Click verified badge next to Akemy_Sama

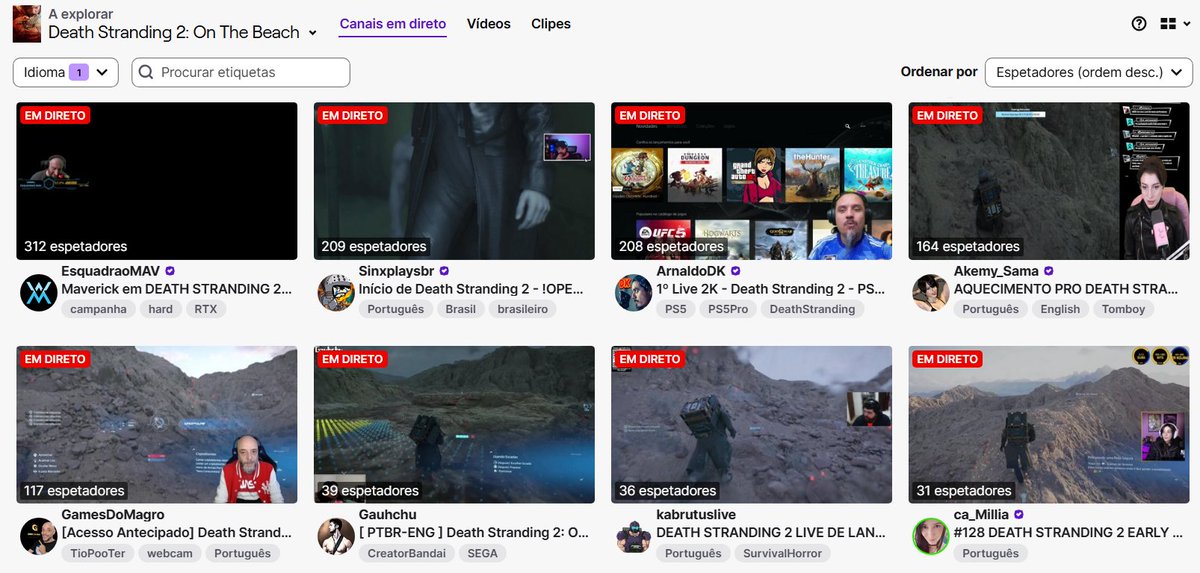click(1049, 271)
